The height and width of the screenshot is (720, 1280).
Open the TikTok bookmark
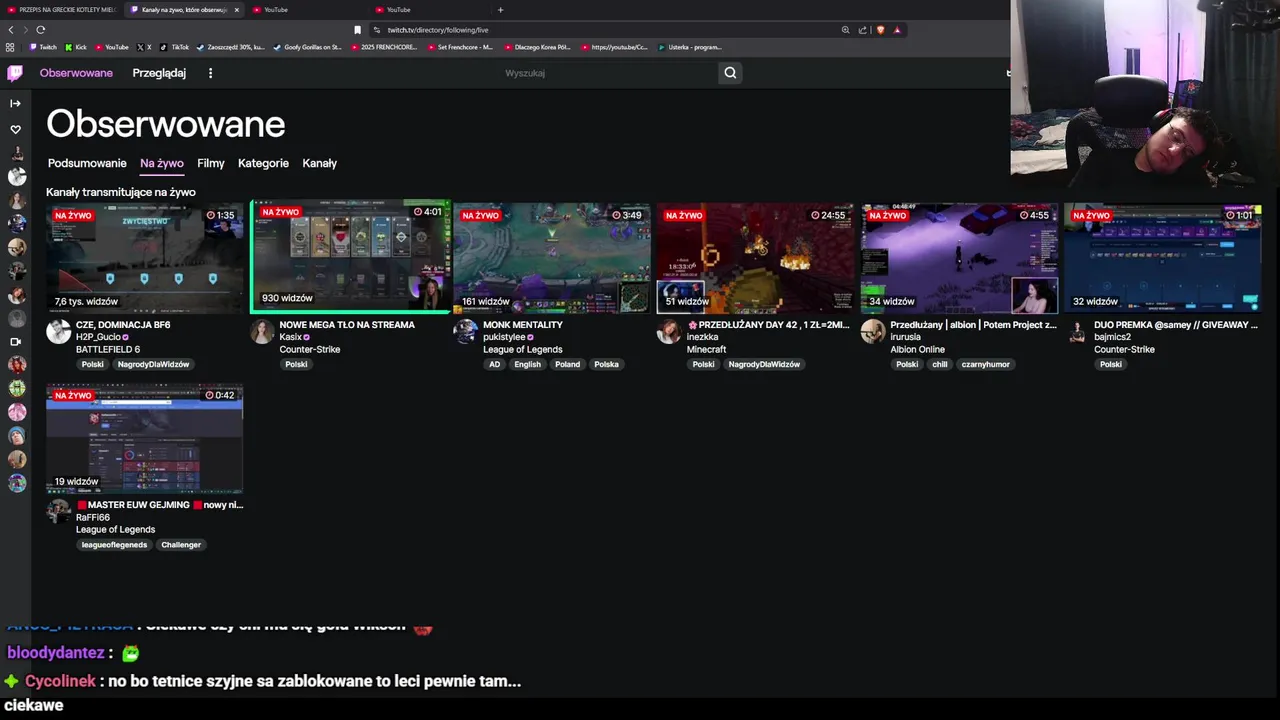175,47
